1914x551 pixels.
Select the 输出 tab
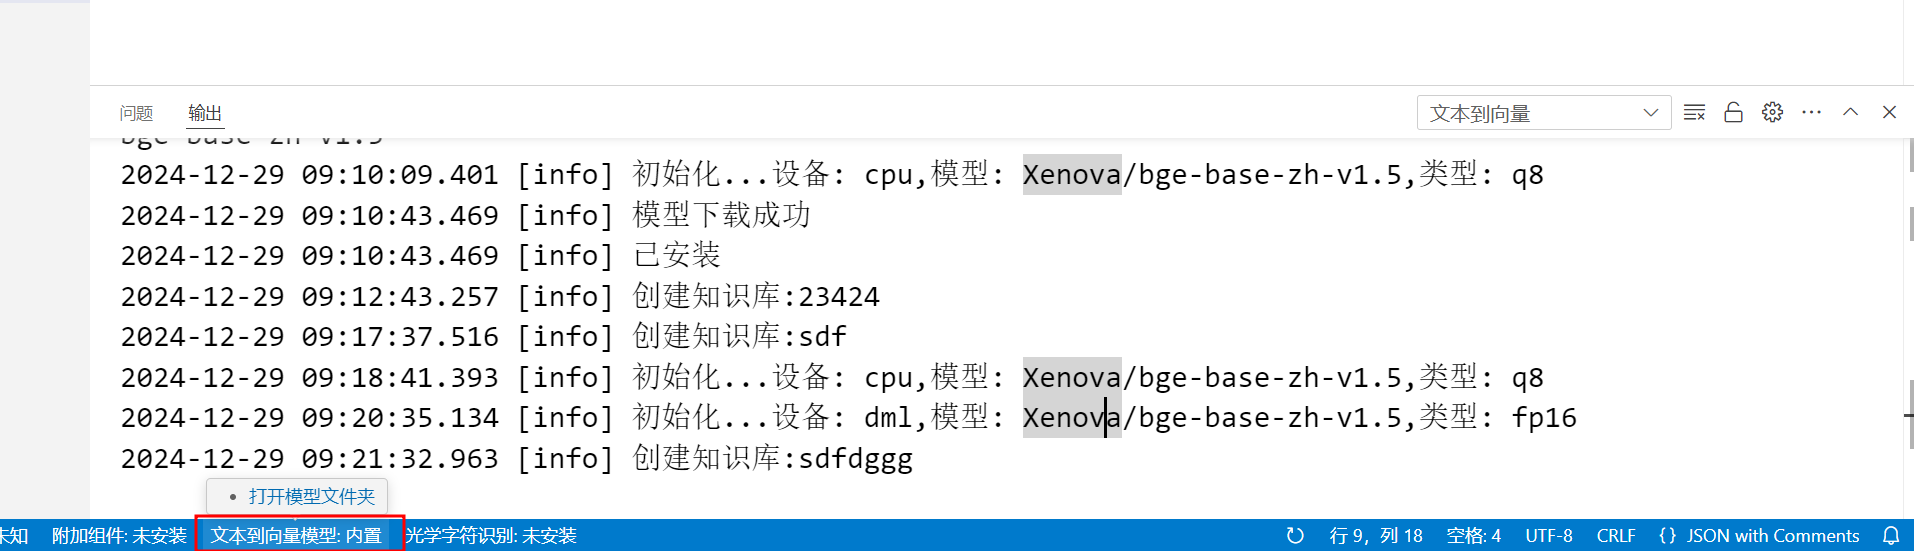pyautogui.click(x=205, y=114)
